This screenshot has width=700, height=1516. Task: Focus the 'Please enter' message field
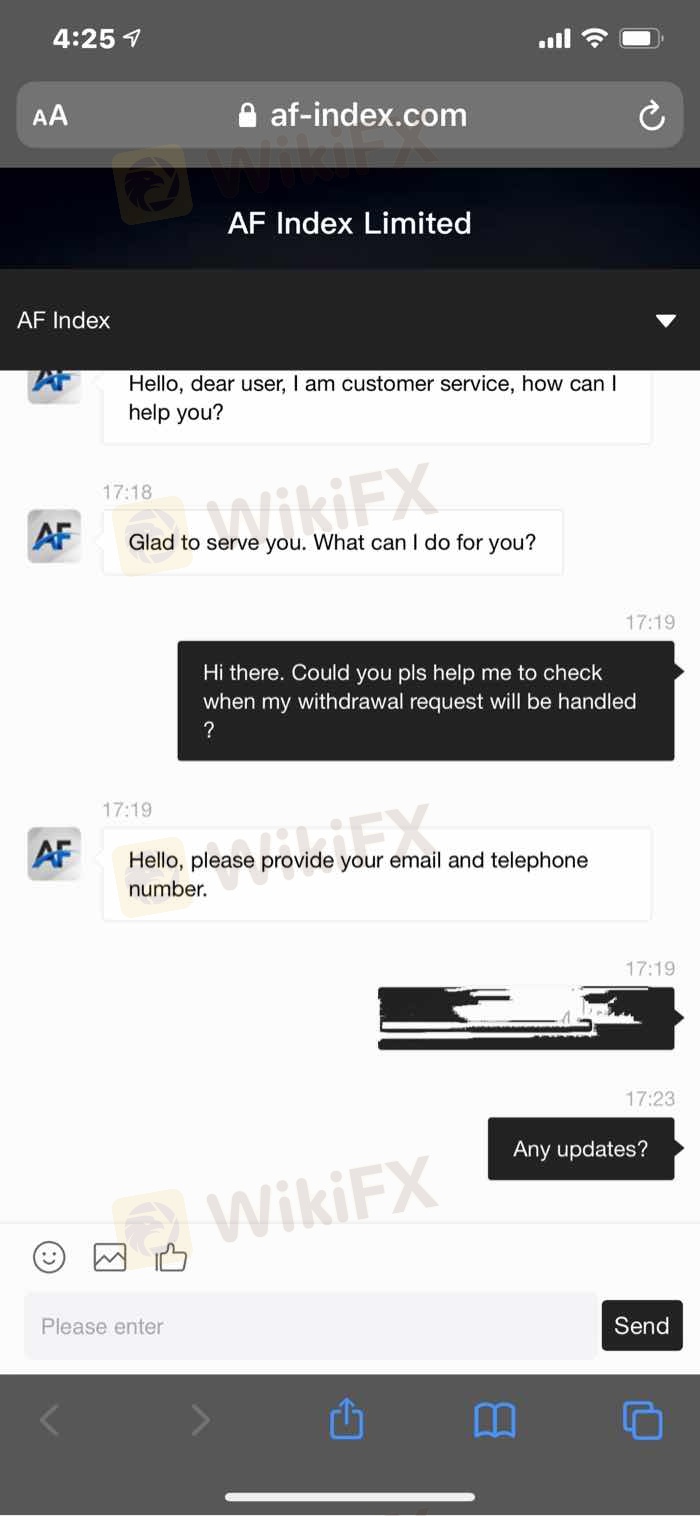pos(310,1326)
